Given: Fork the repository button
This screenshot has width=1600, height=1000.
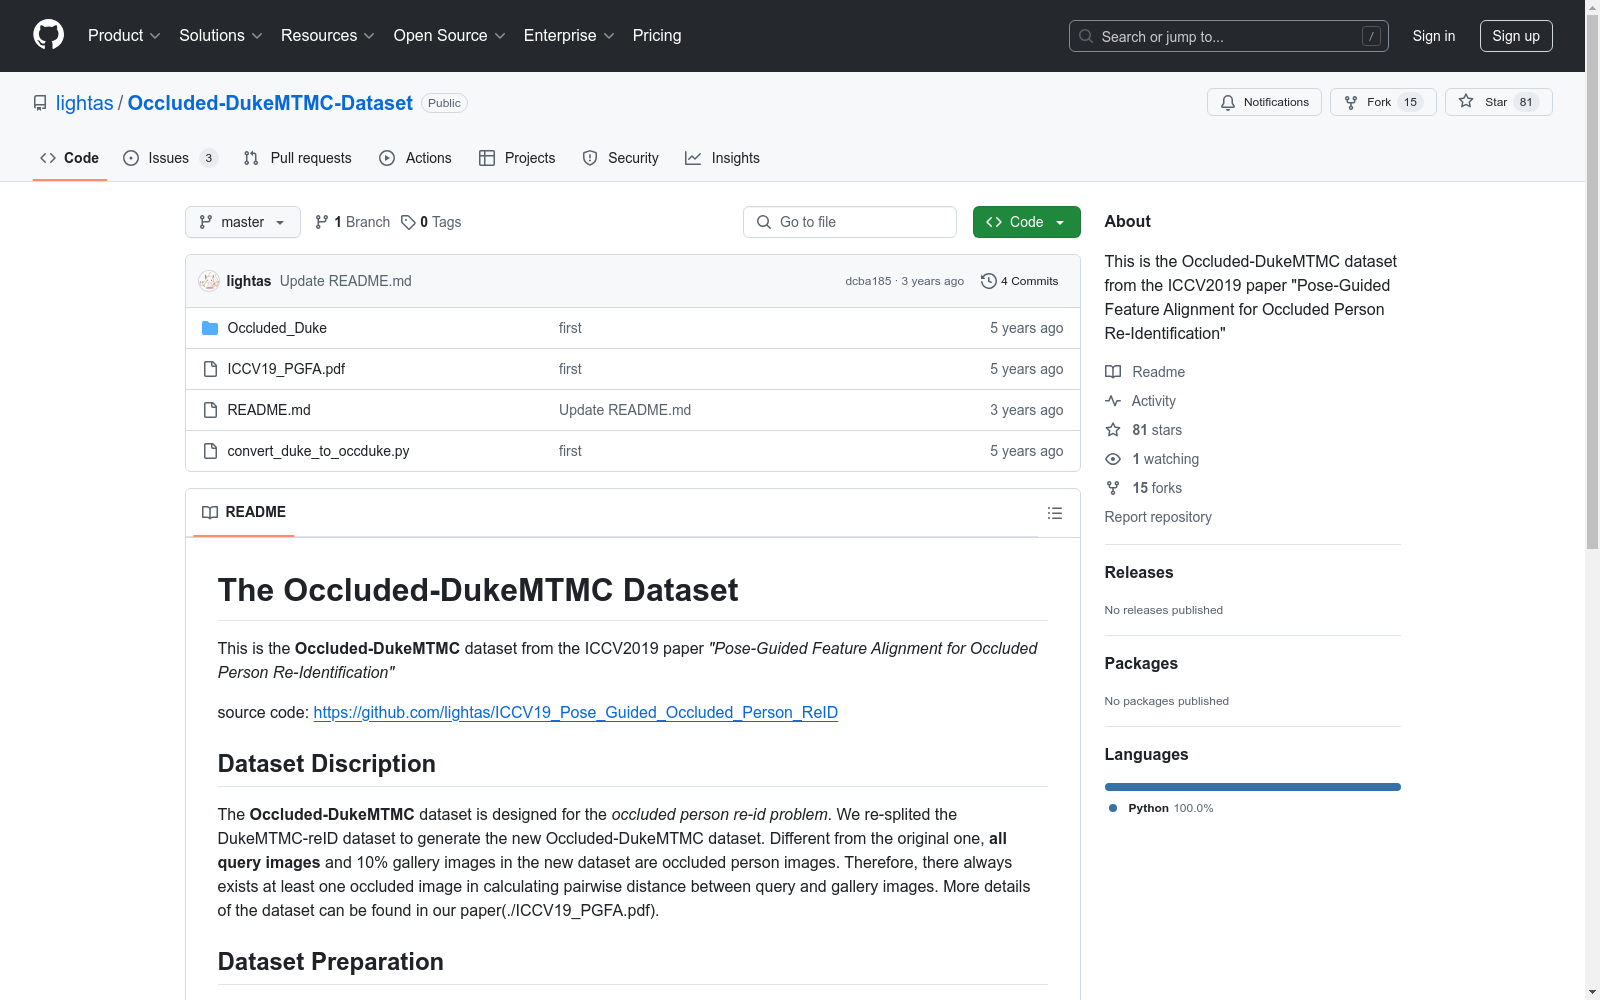Looking at the screenshot, I should 1383,102.
